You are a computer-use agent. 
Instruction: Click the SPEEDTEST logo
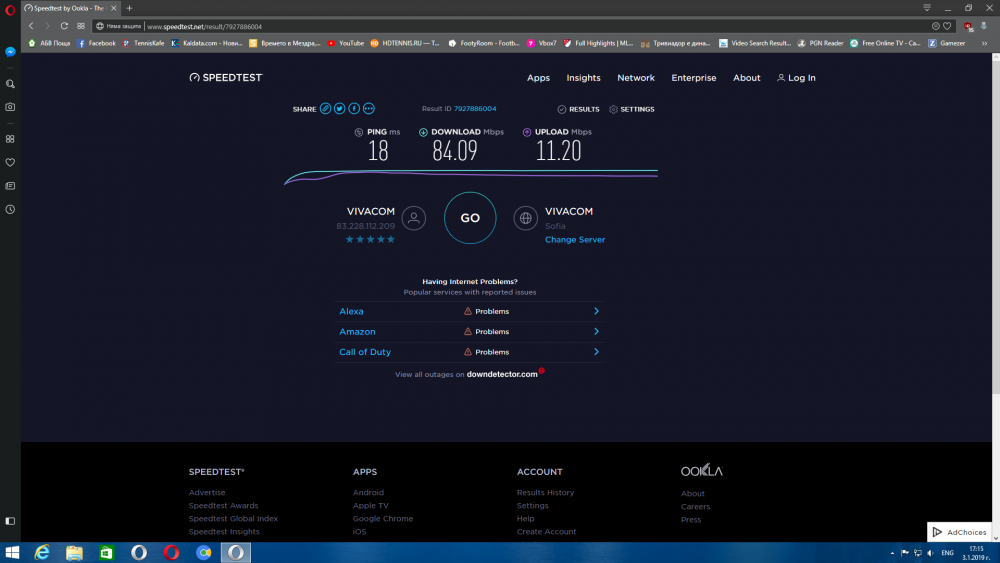226,78
